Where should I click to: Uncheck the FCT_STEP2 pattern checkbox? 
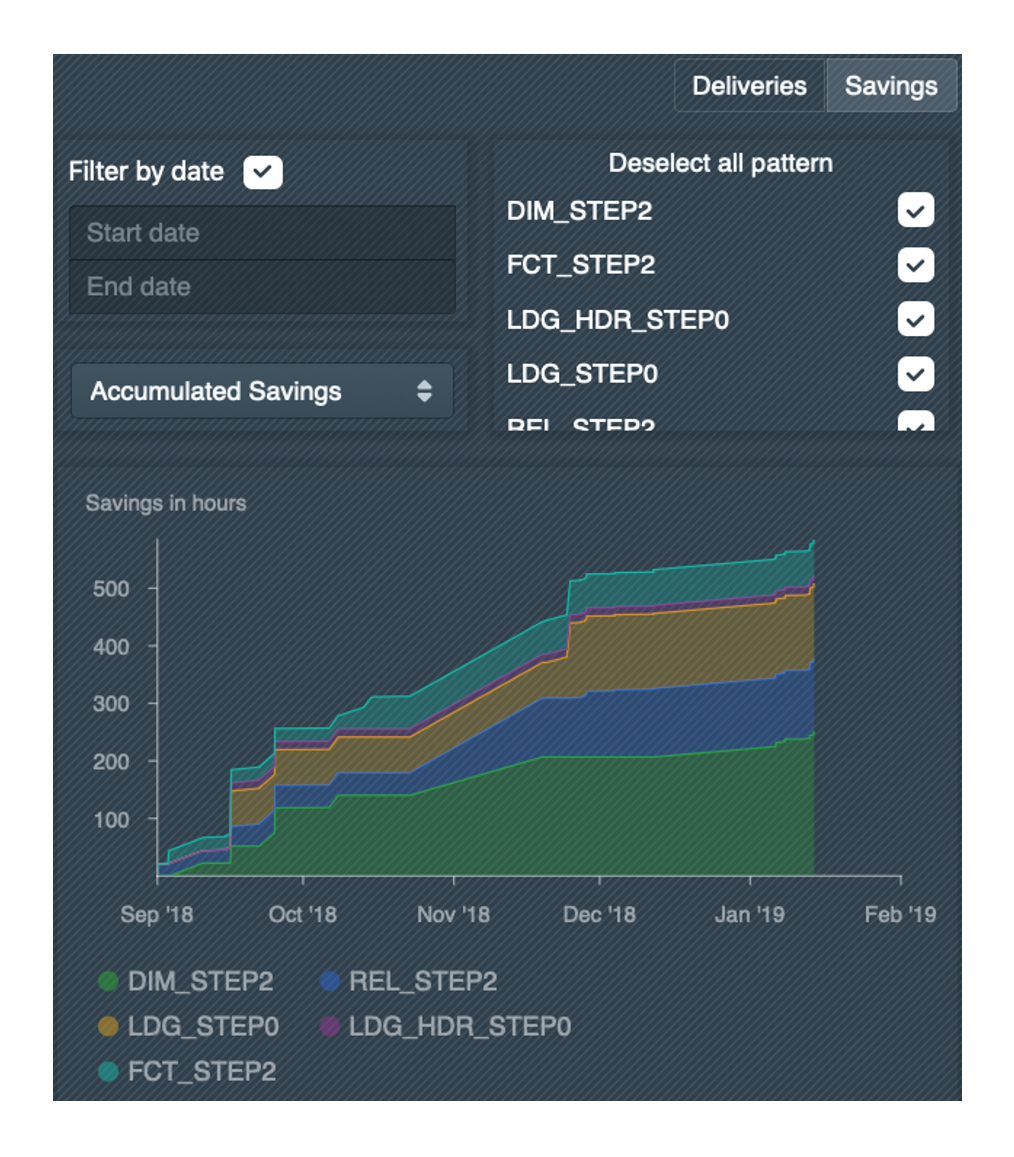(915, 265)
